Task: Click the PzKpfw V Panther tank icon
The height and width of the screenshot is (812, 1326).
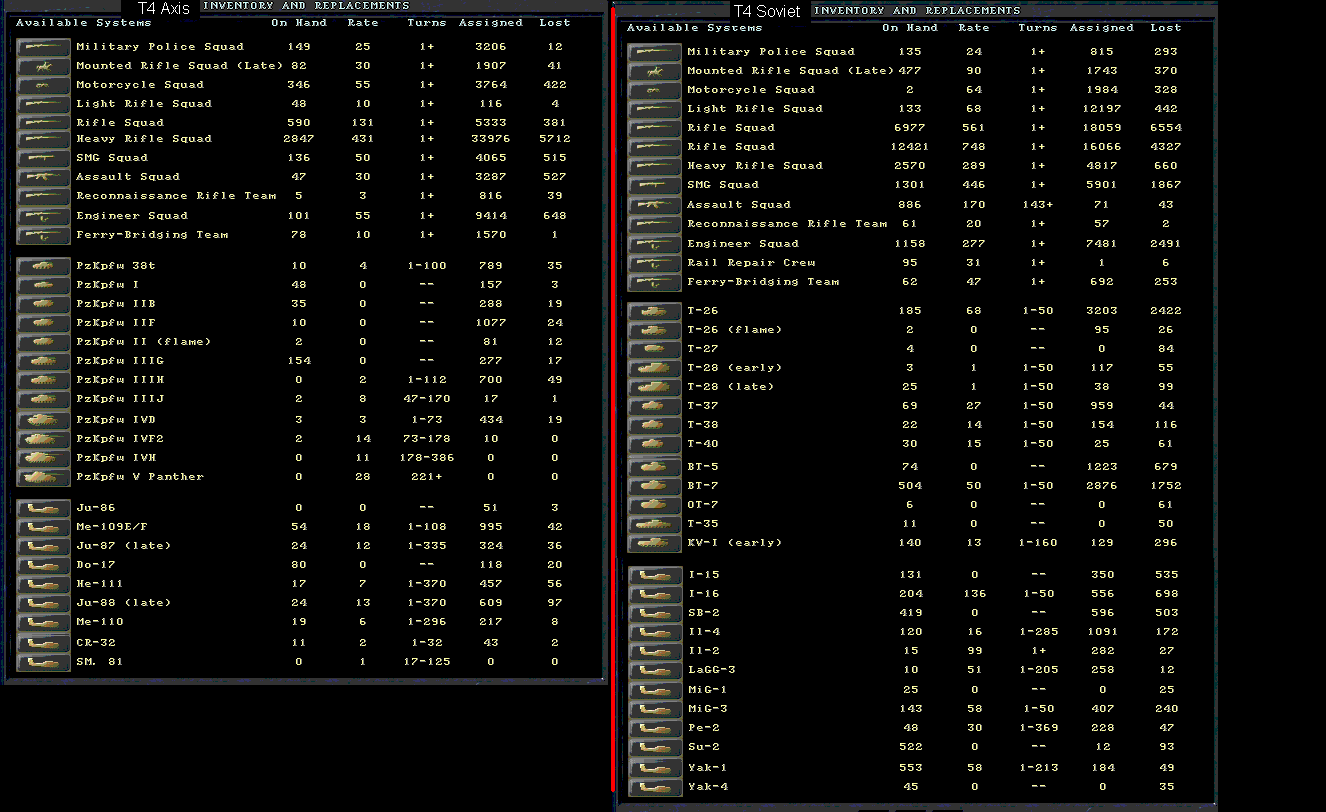Action: [44, 477]
